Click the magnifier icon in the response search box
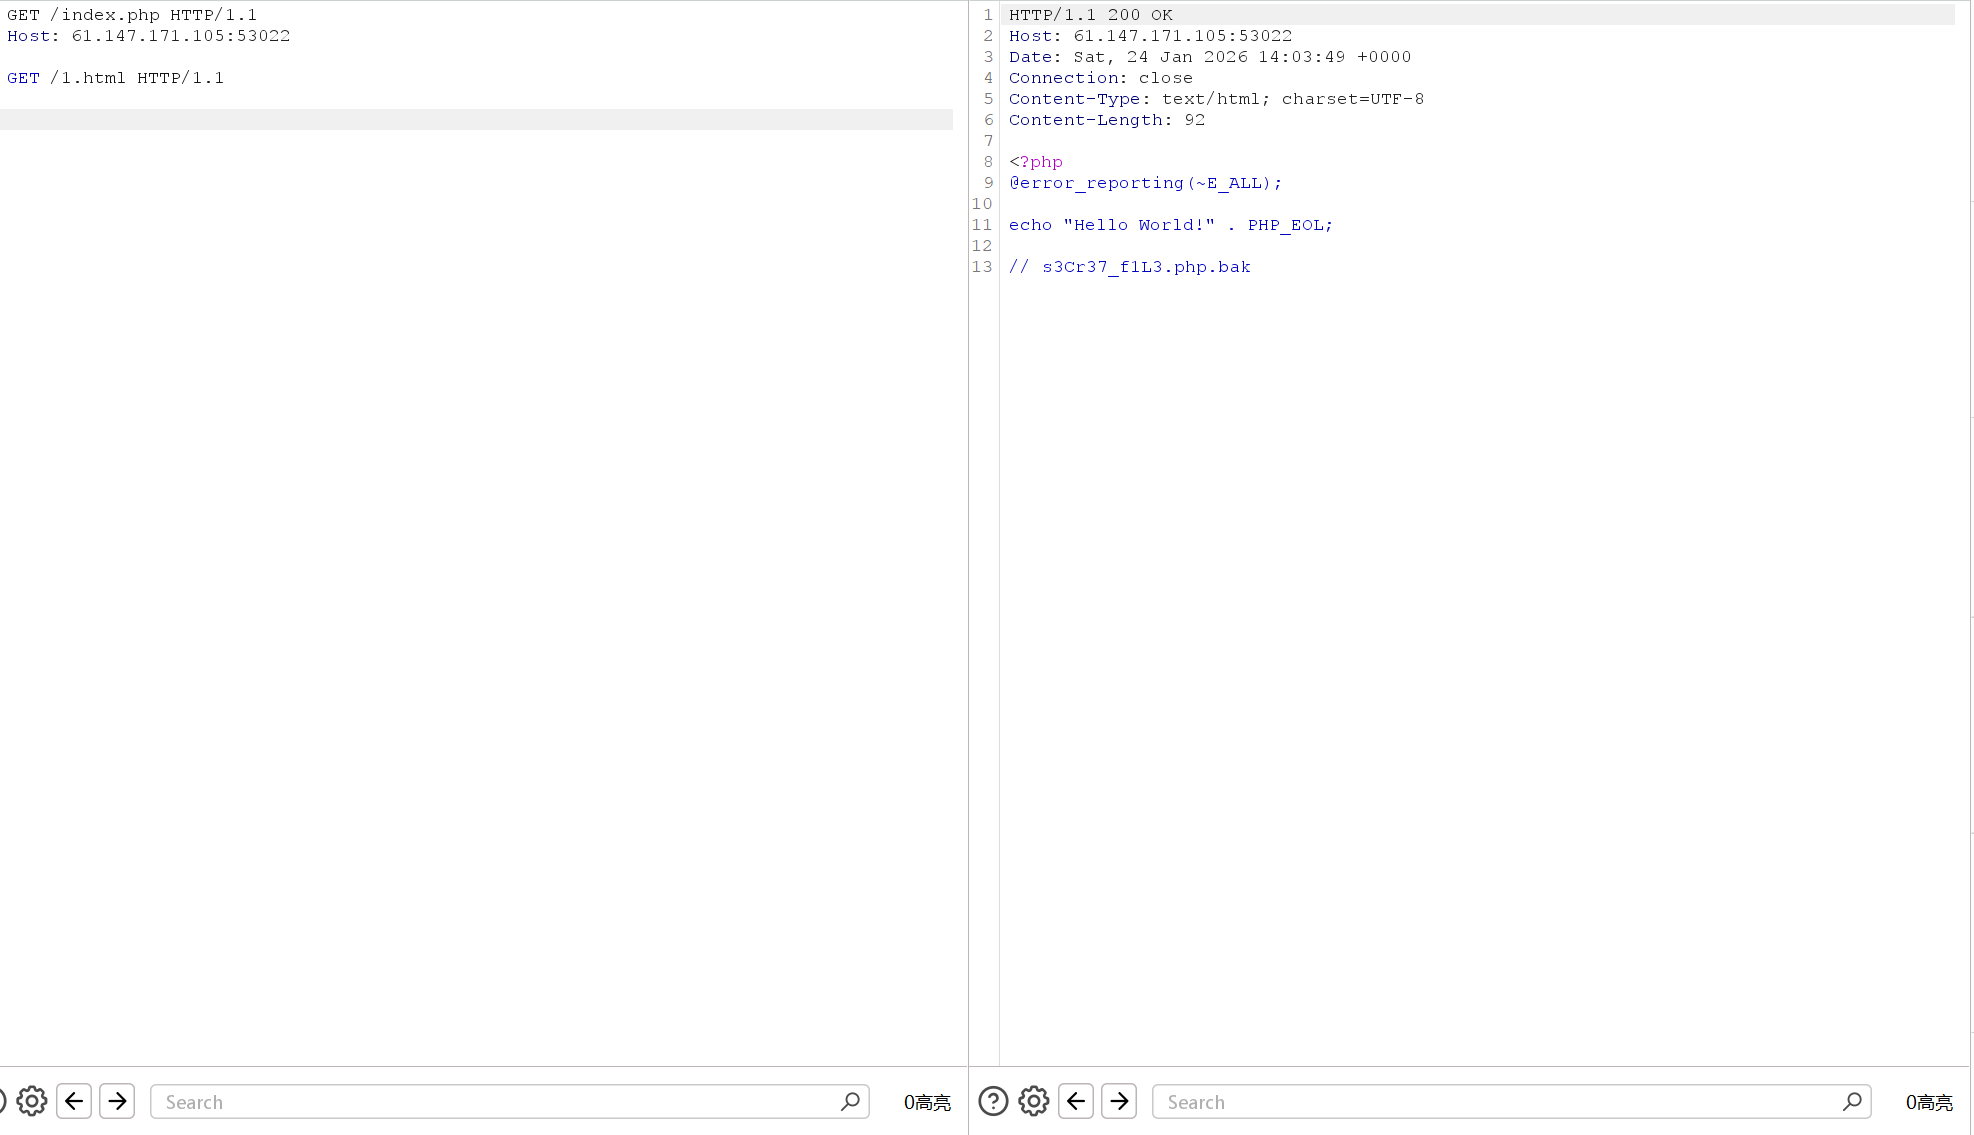The height and width of the screenshot is (1135, 1974). 1852,1101
